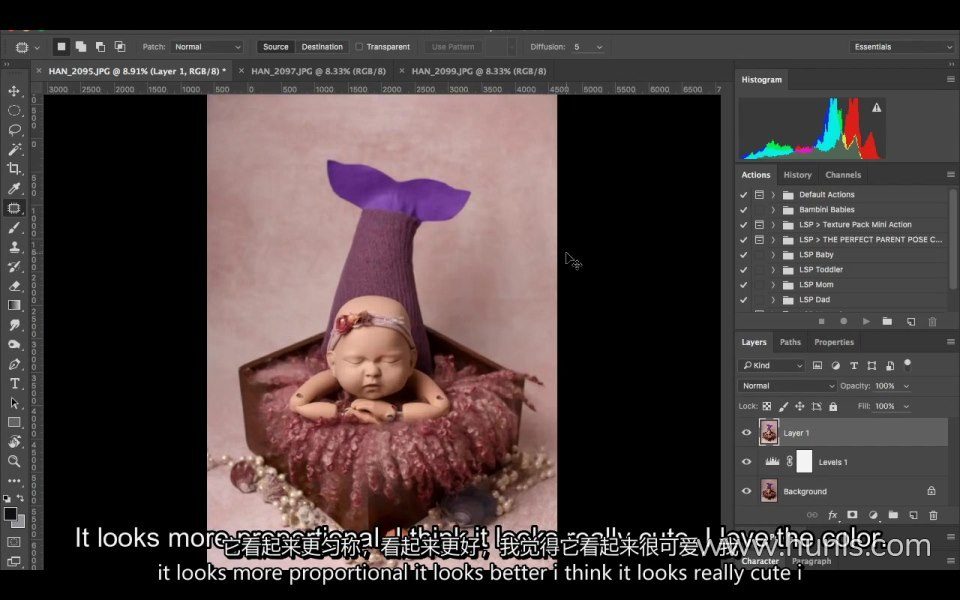Image resolution: width=960 pixels, height=600 pixels.
Task: Enable the Transparent checkbox
Action: 360,47
